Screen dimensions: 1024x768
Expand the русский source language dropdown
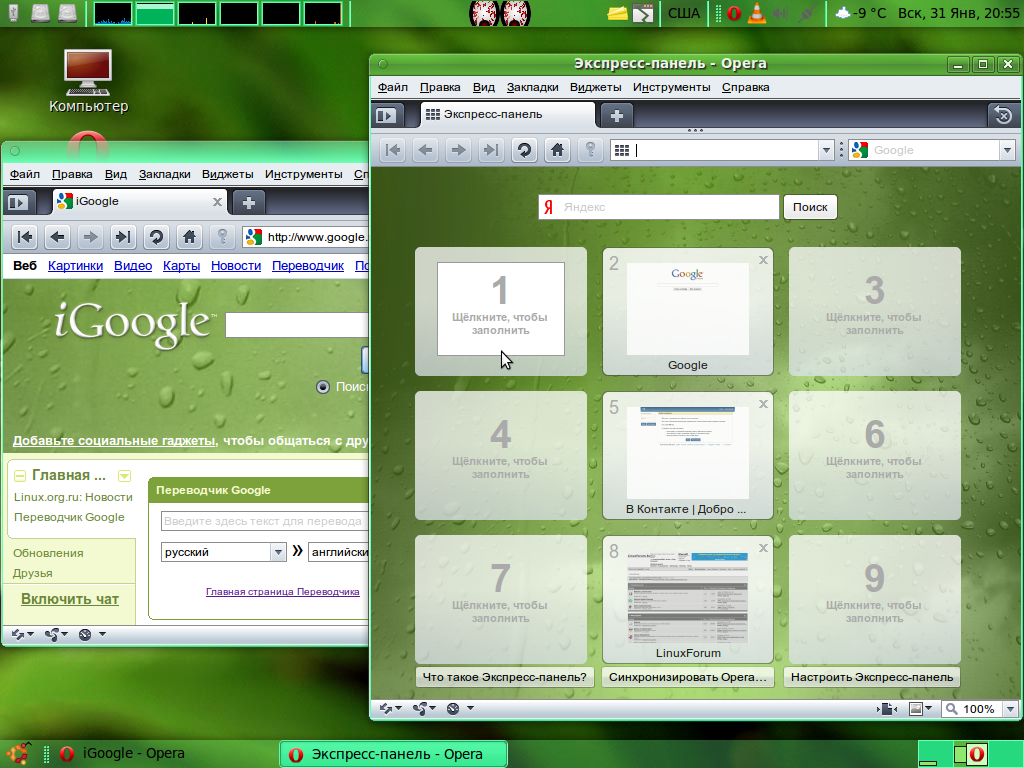277,552
